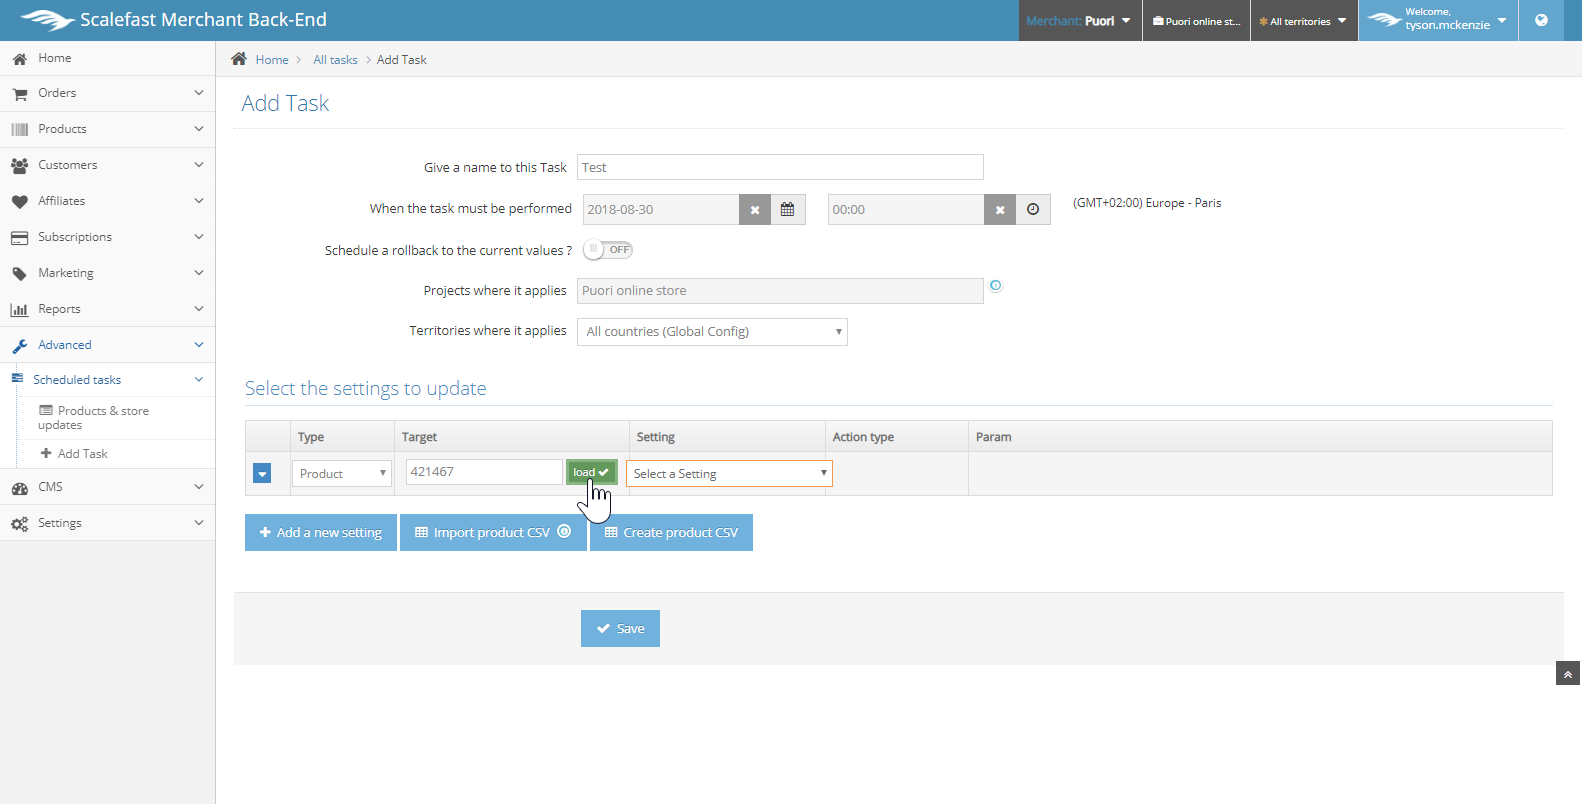Click Add a new setting button

click(321, 533)
